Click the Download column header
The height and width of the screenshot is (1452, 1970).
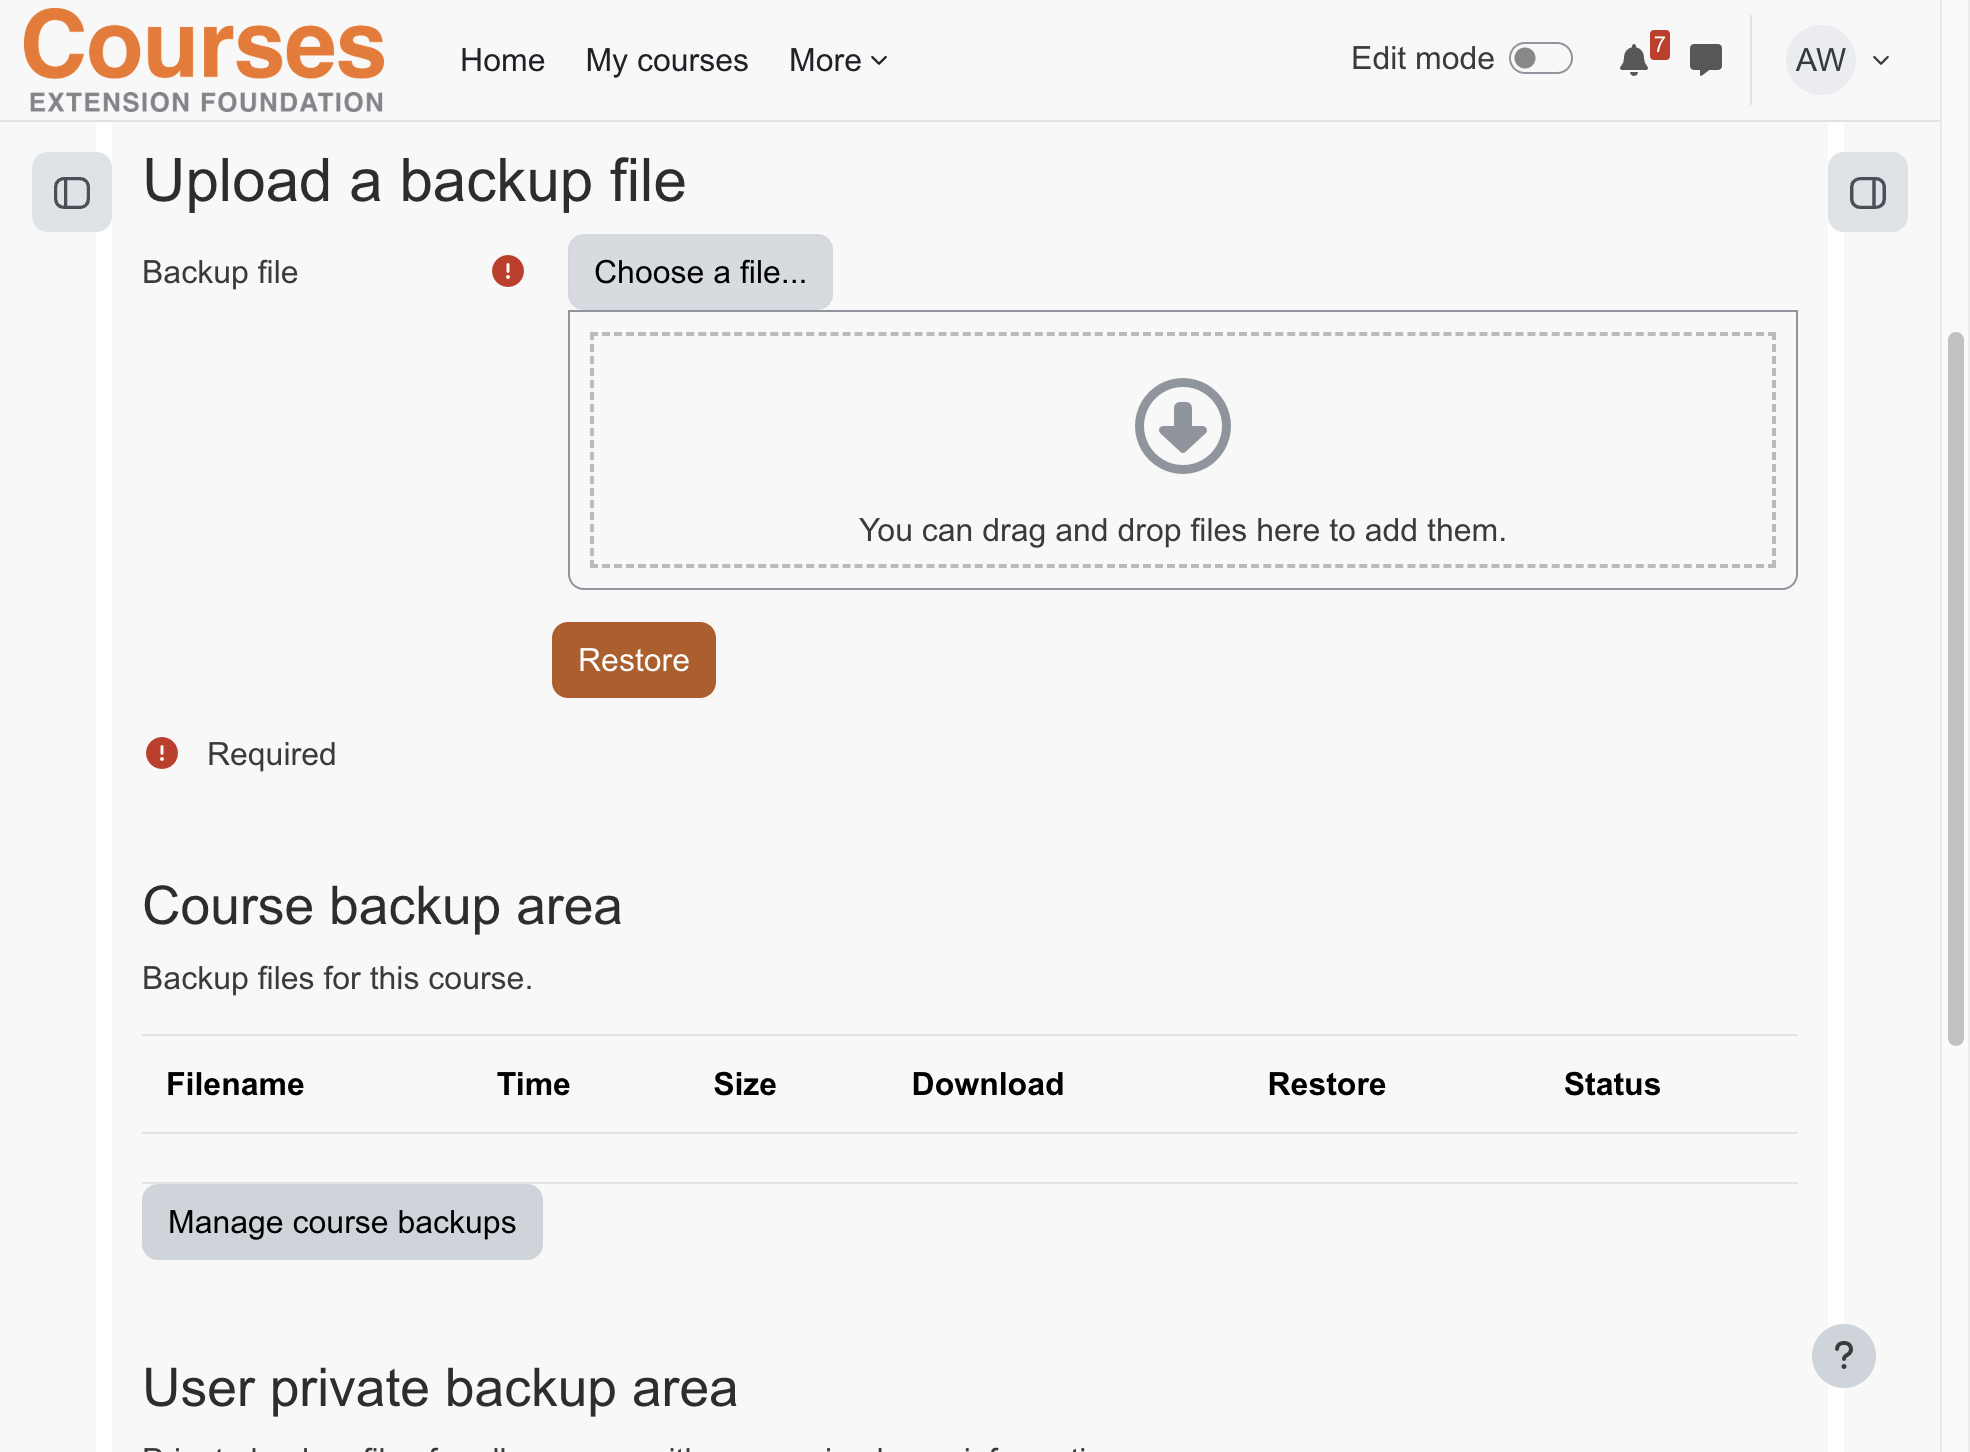[x=988, y=1084]
